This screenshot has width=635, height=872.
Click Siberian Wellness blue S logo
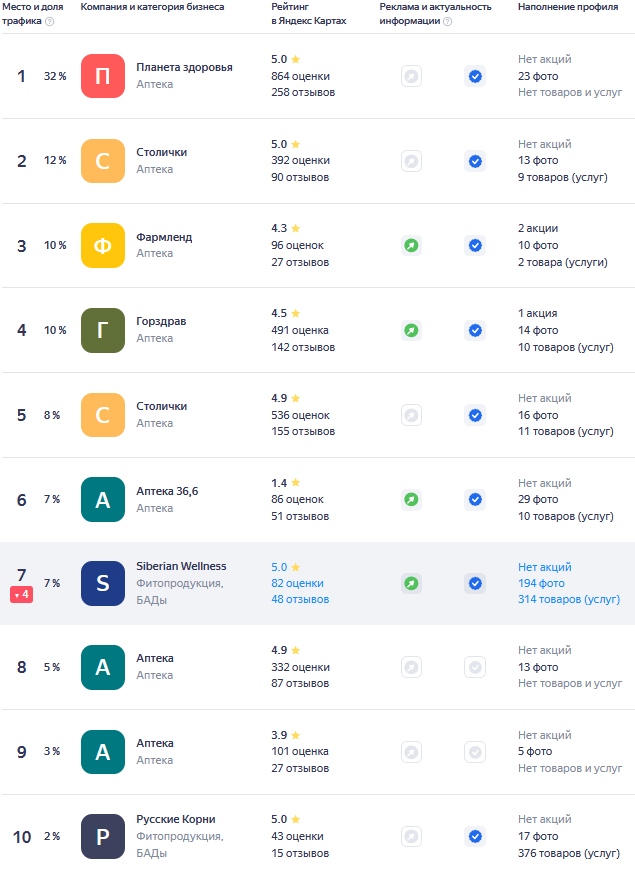103,583
